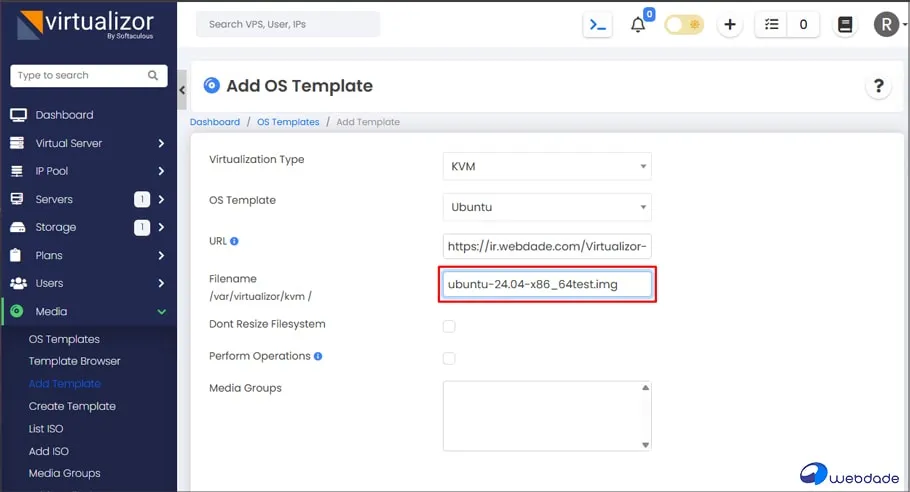Select Create Template in sidebar
The width and height of the screenshot is (910, 492).
click(72, 406)
